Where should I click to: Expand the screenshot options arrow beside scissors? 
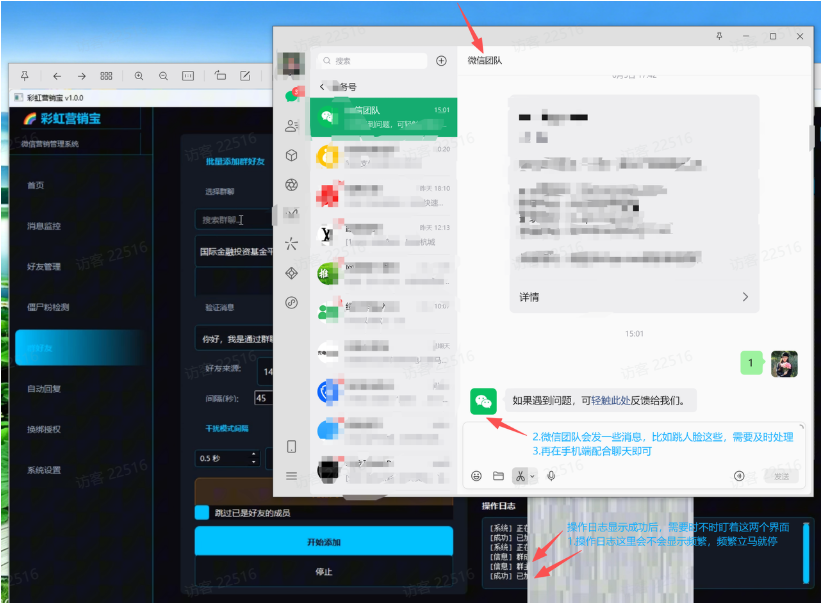coord(532,476)
